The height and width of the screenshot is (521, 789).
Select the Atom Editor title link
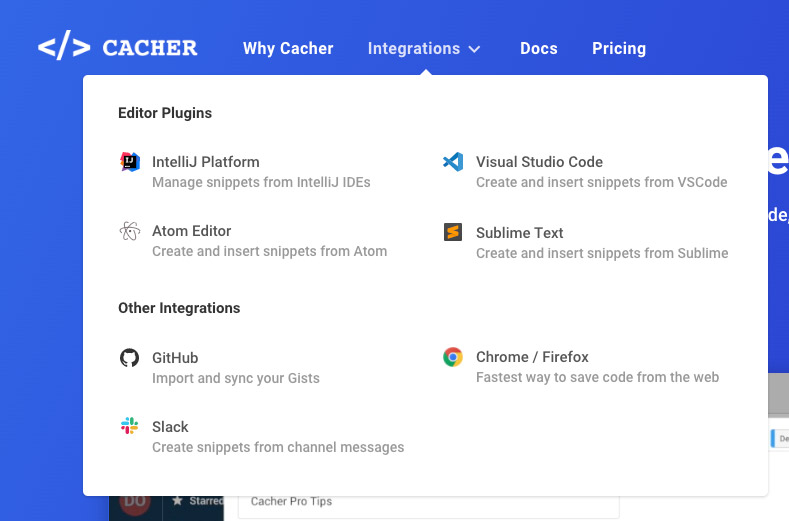click(191, 231)
